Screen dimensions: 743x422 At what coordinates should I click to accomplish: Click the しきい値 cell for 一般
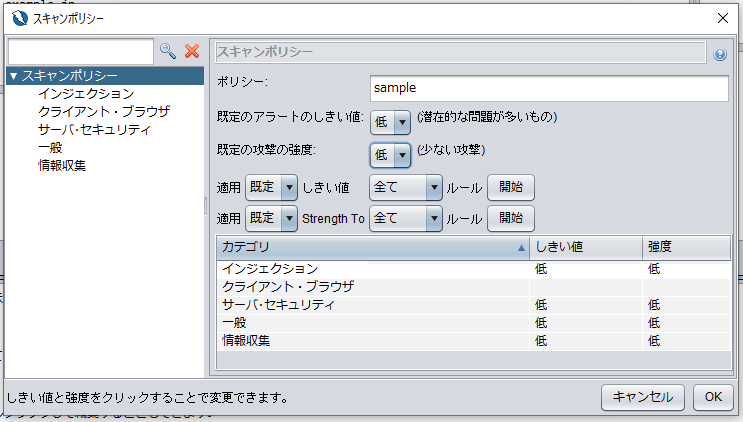click(x=586, y=323)
